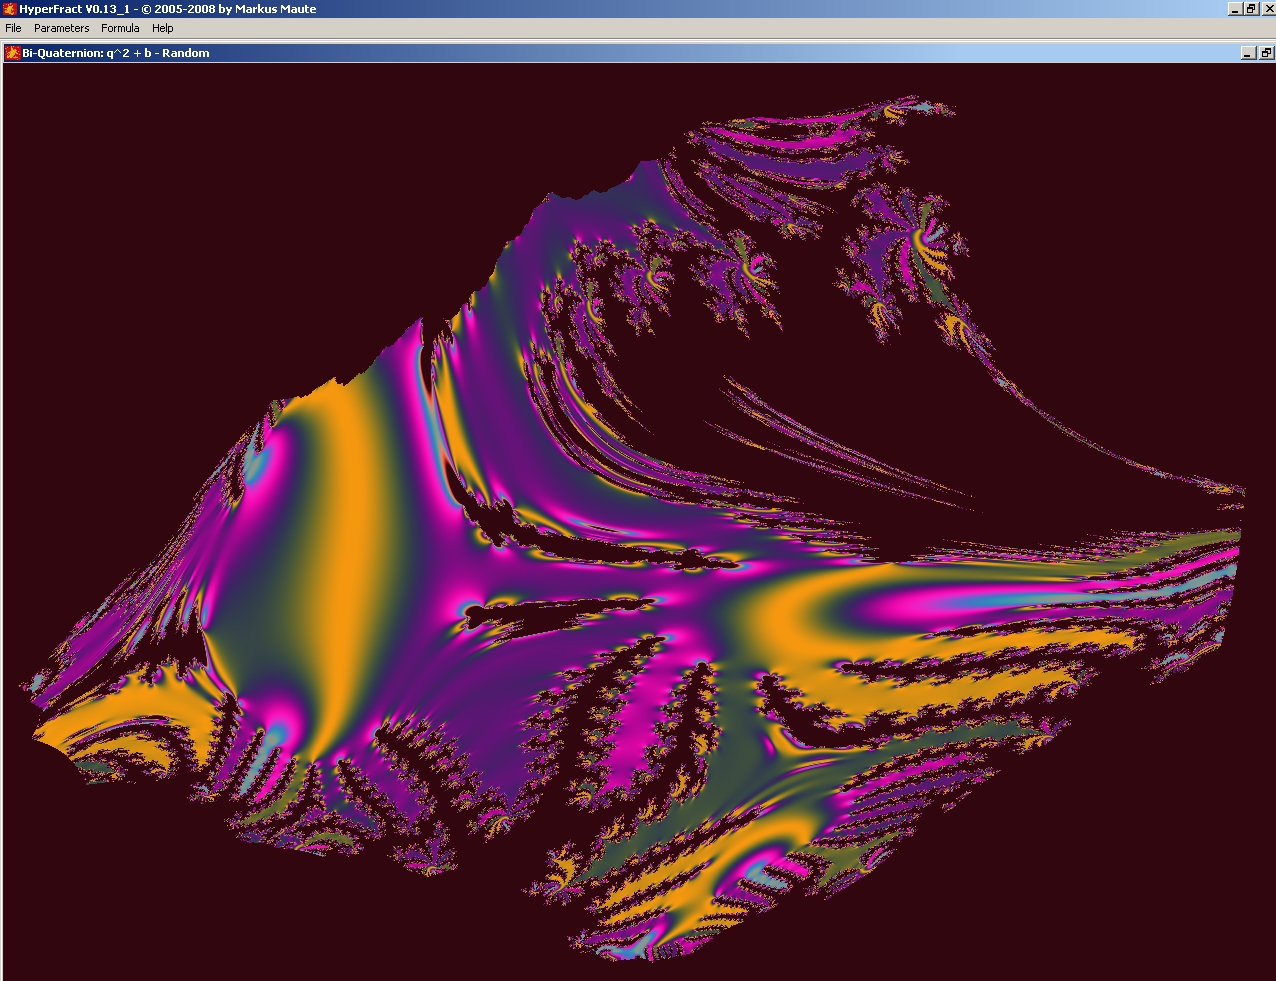Viewport: 1276px width, 981px height.
Task: Open the Help menu
Action: pos(162,28)
